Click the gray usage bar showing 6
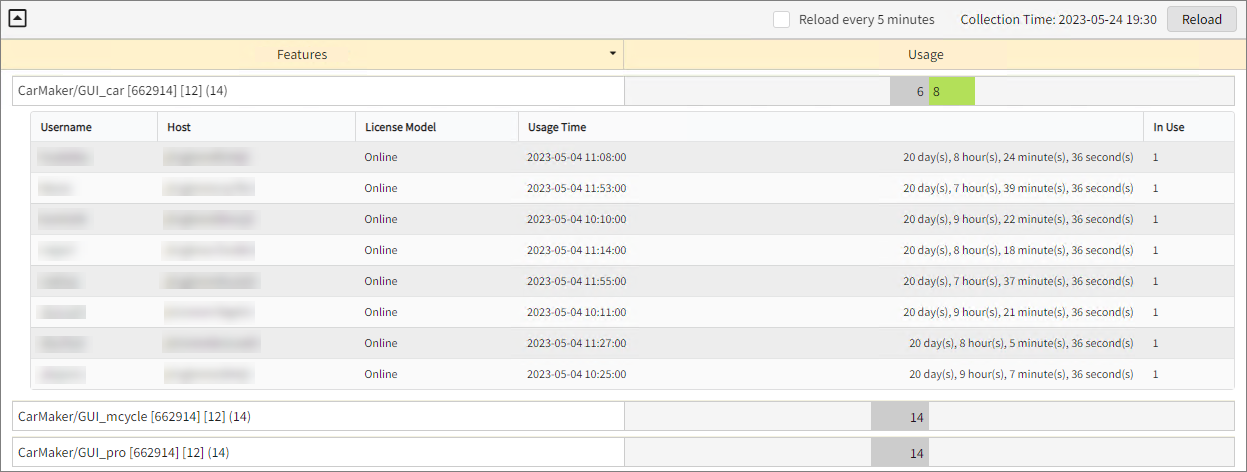Viewport: 1247px width, 472px height. pos(909,91)
